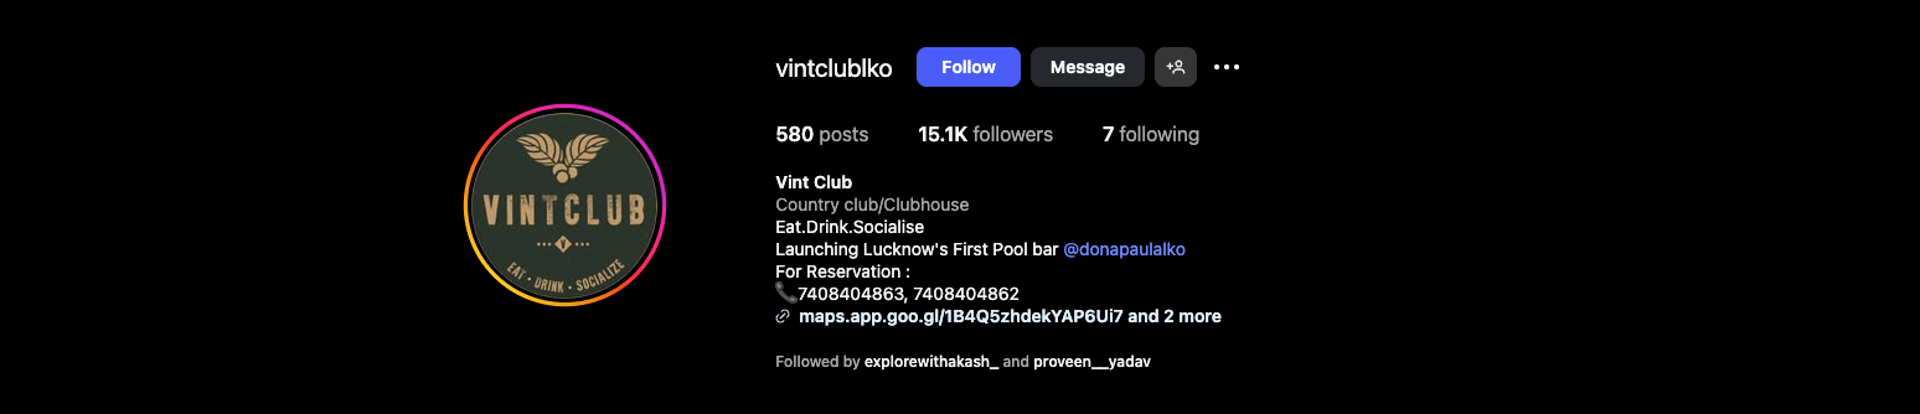Viewport: 1920px width, 414px height.
Task: Click the vintclublko username heading
Action: click(x=834, y=68)
